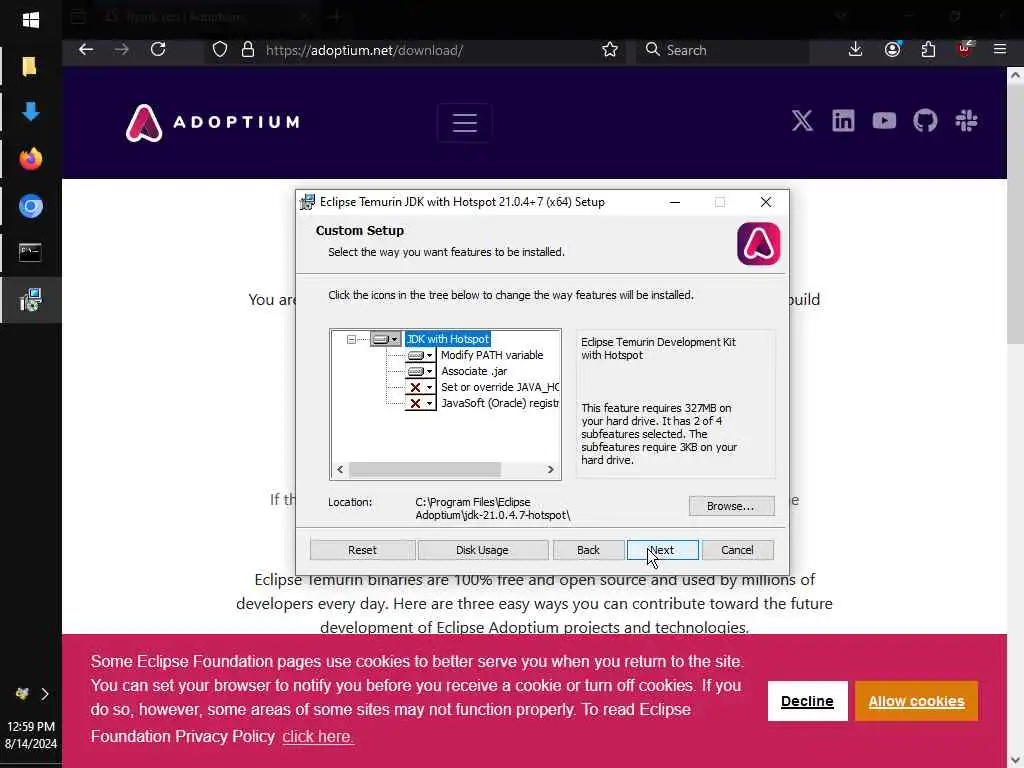The image size is (1024, 768).
Task: Open the tracking protection shield icon
Action: pos(220,50)
